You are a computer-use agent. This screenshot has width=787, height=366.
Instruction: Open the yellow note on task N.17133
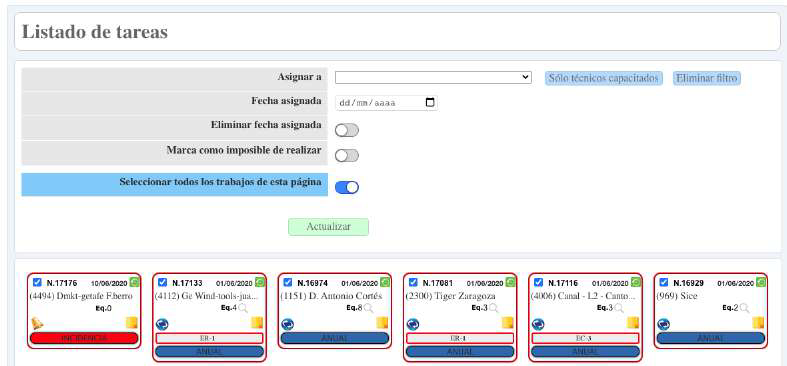point(257,322)
